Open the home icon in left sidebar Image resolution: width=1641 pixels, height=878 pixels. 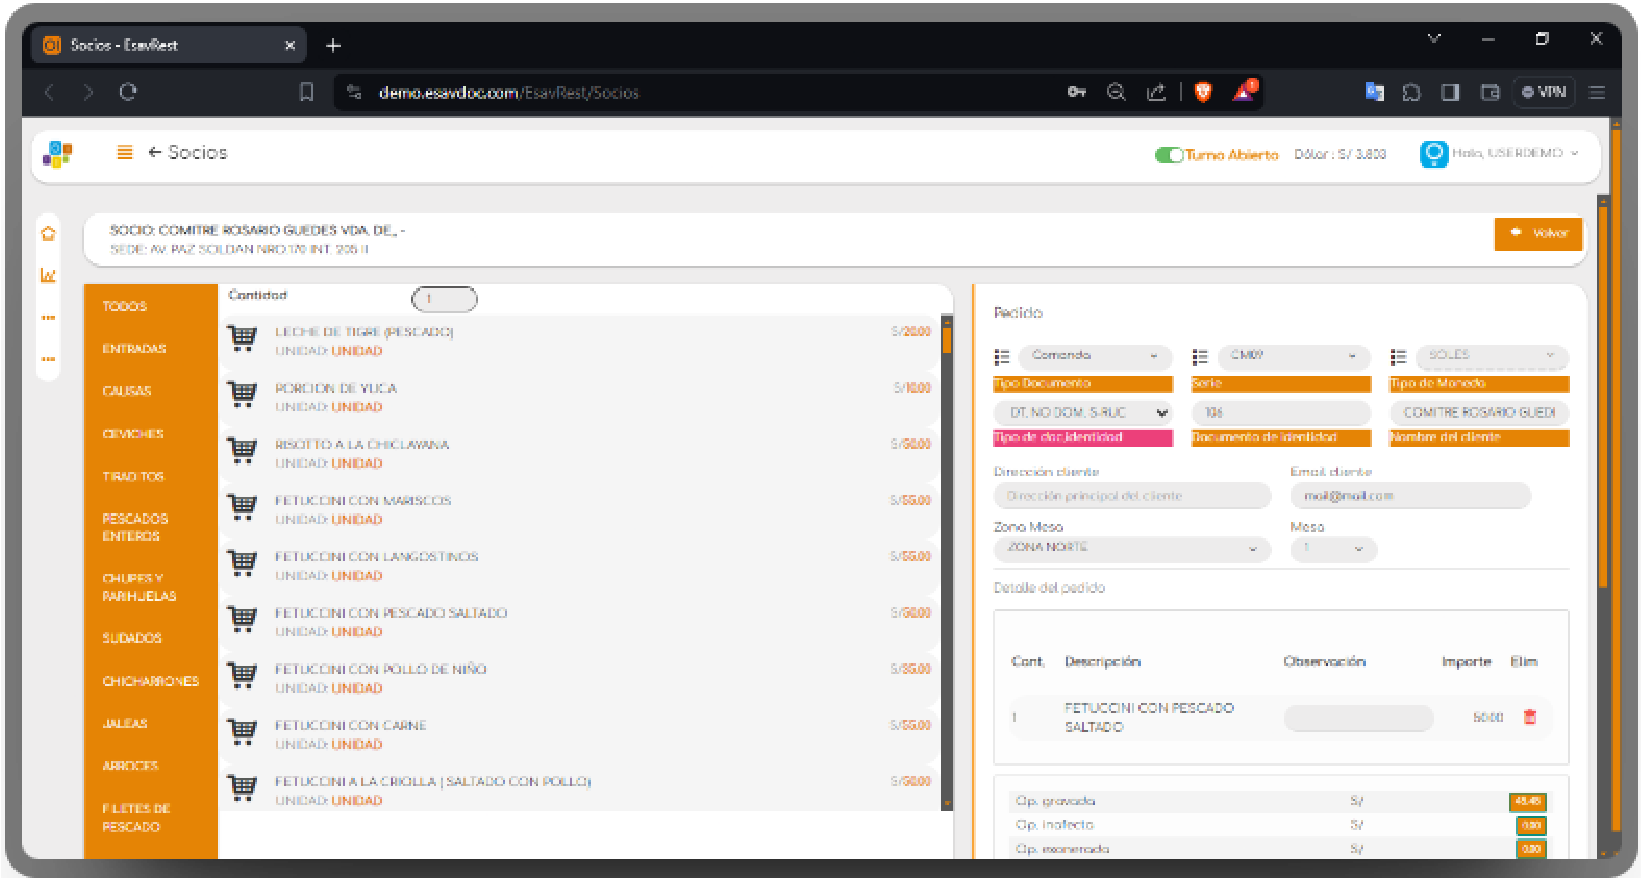48,234
